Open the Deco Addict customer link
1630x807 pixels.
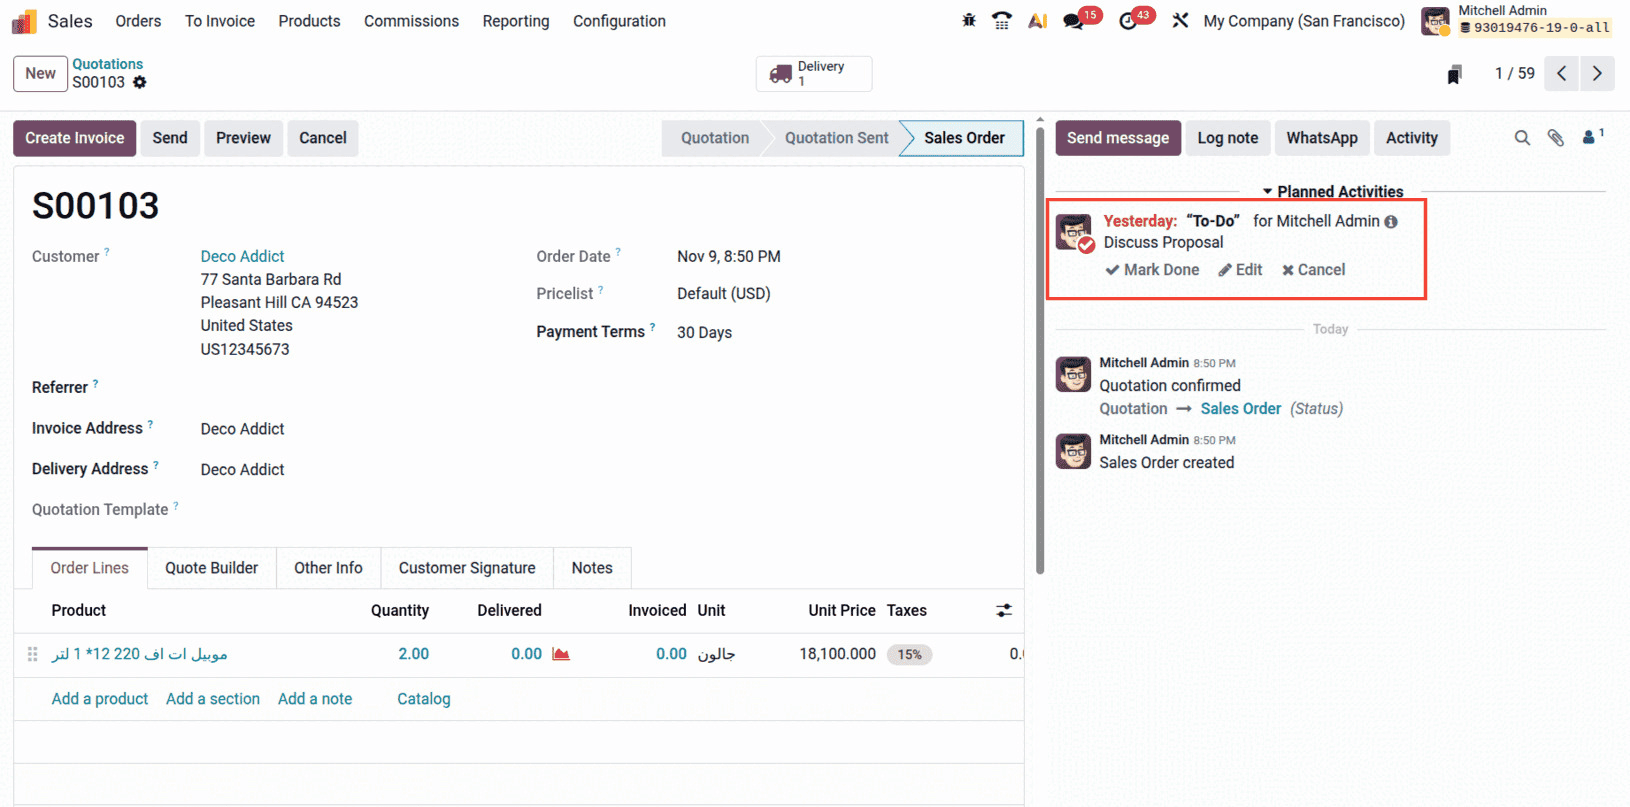(242, 256)
